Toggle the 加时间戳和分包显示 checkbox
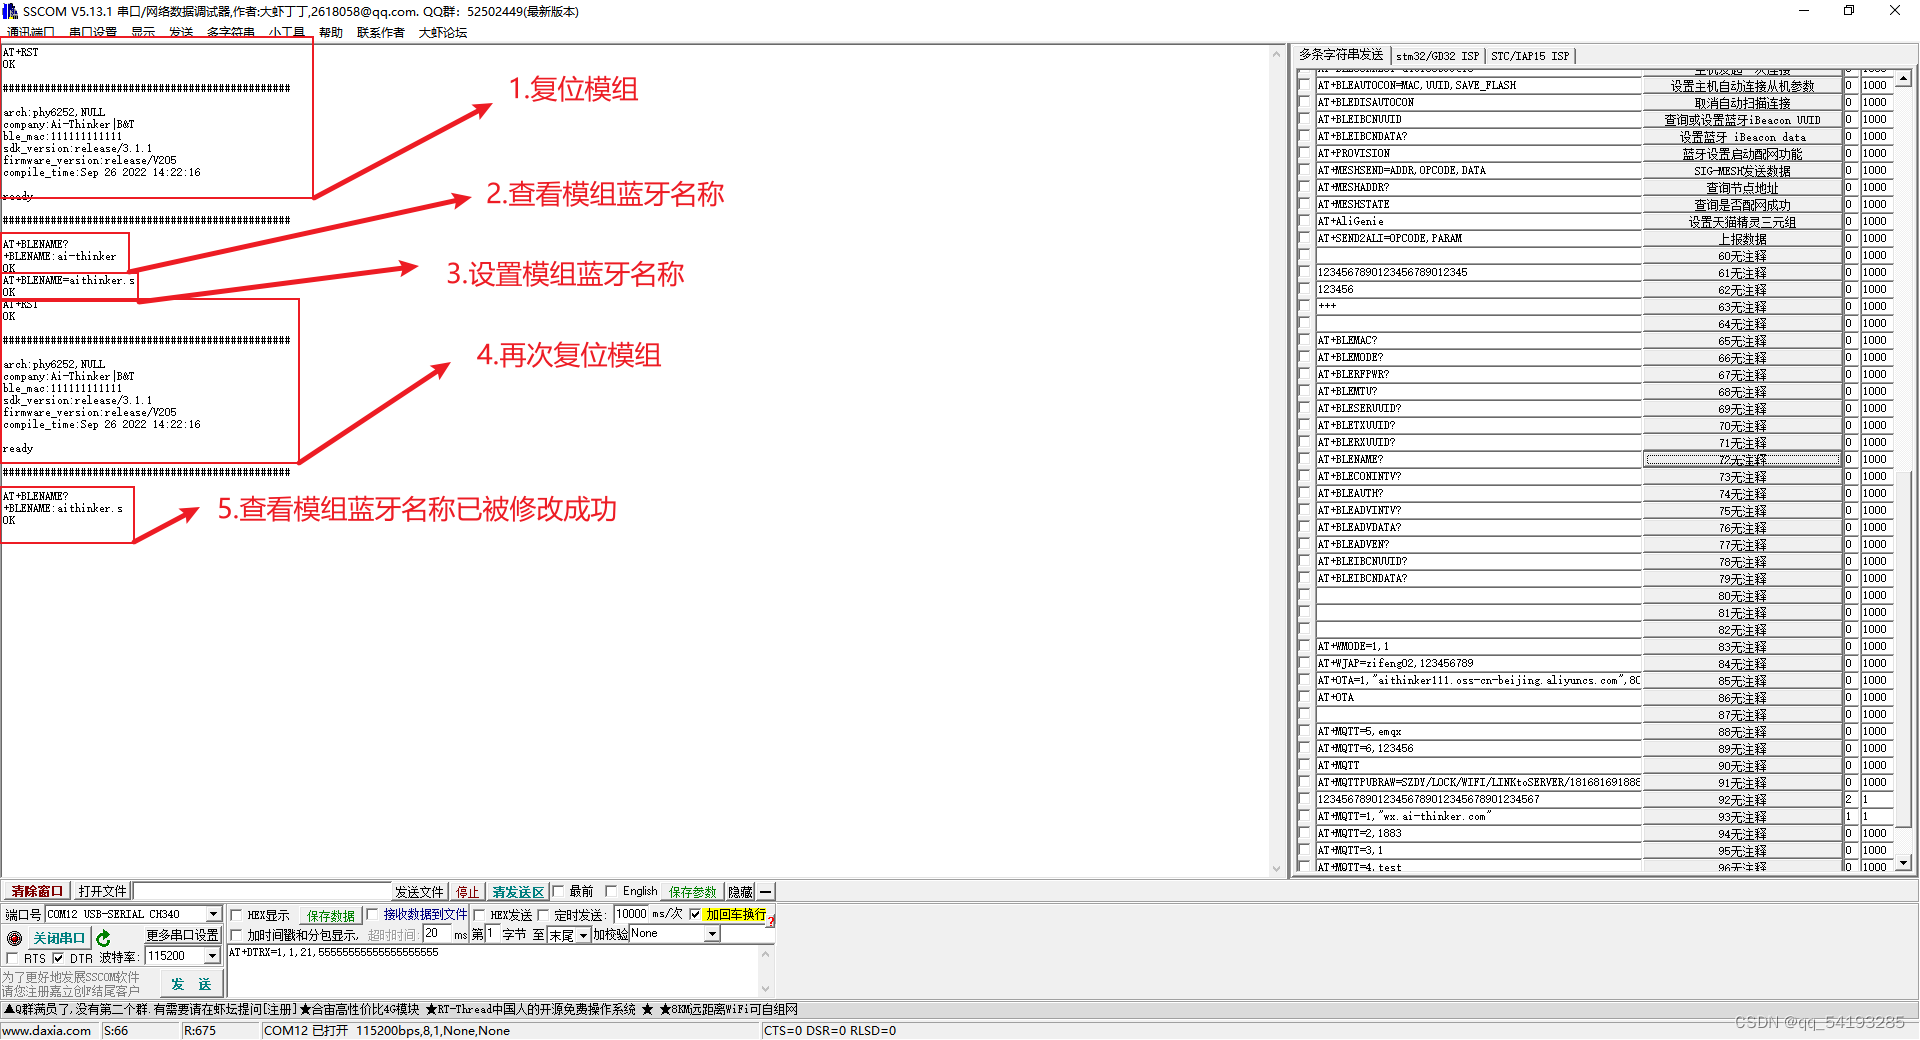The image size is (1920, 1040). tap(237, 935)
